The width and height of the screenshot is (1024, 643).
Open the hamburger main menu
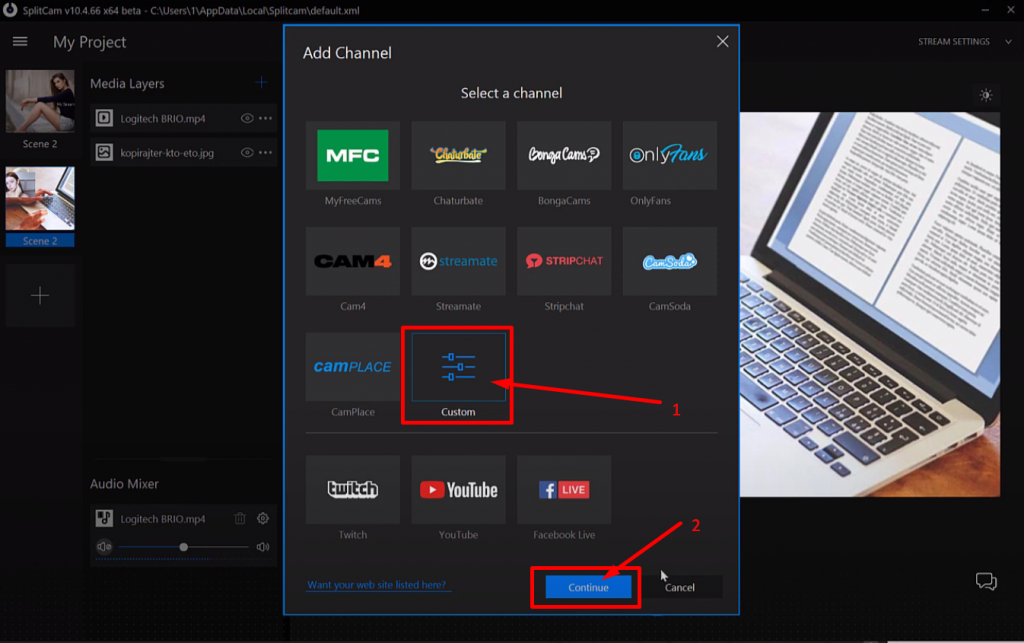click(20, 42)
